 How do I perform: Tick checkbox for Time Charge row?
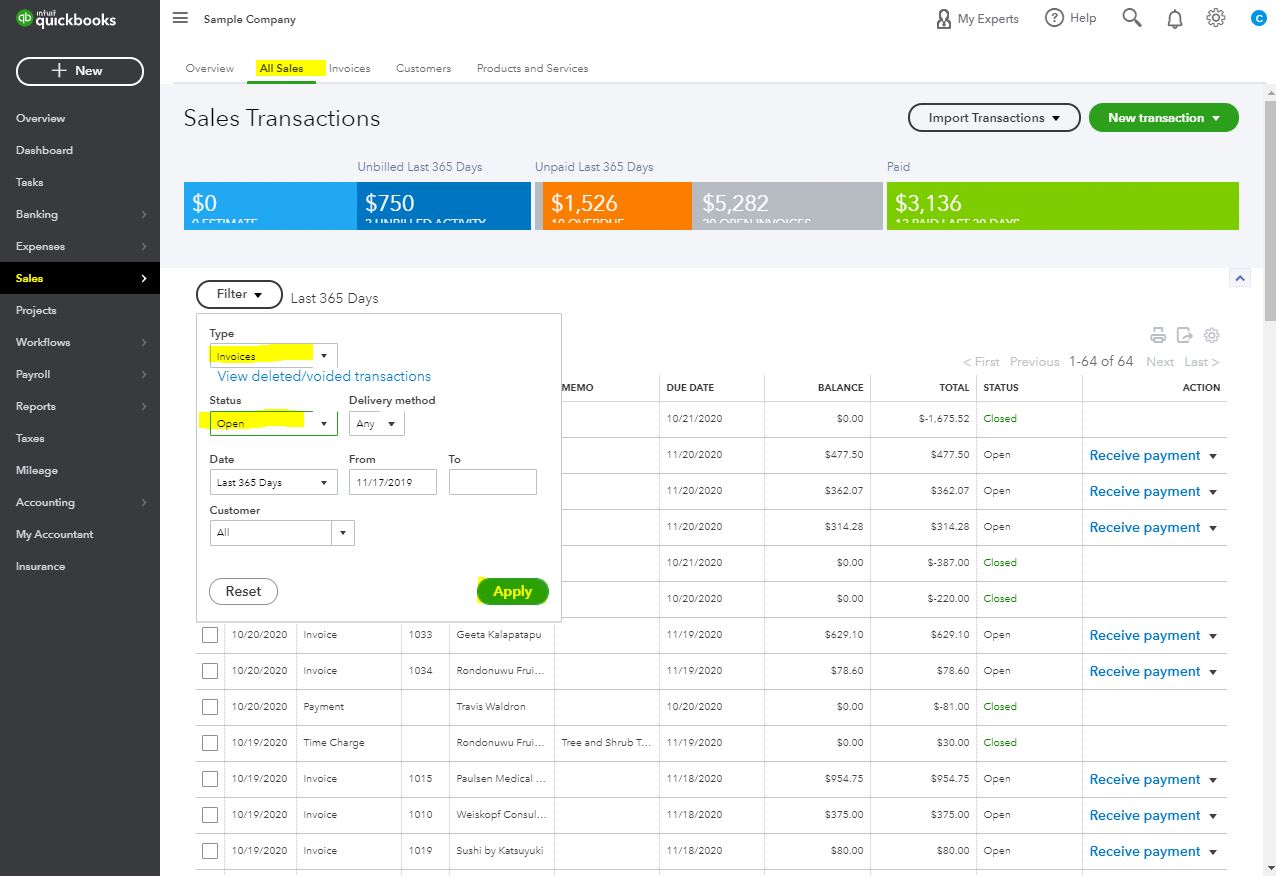click(x=210, y=743)
